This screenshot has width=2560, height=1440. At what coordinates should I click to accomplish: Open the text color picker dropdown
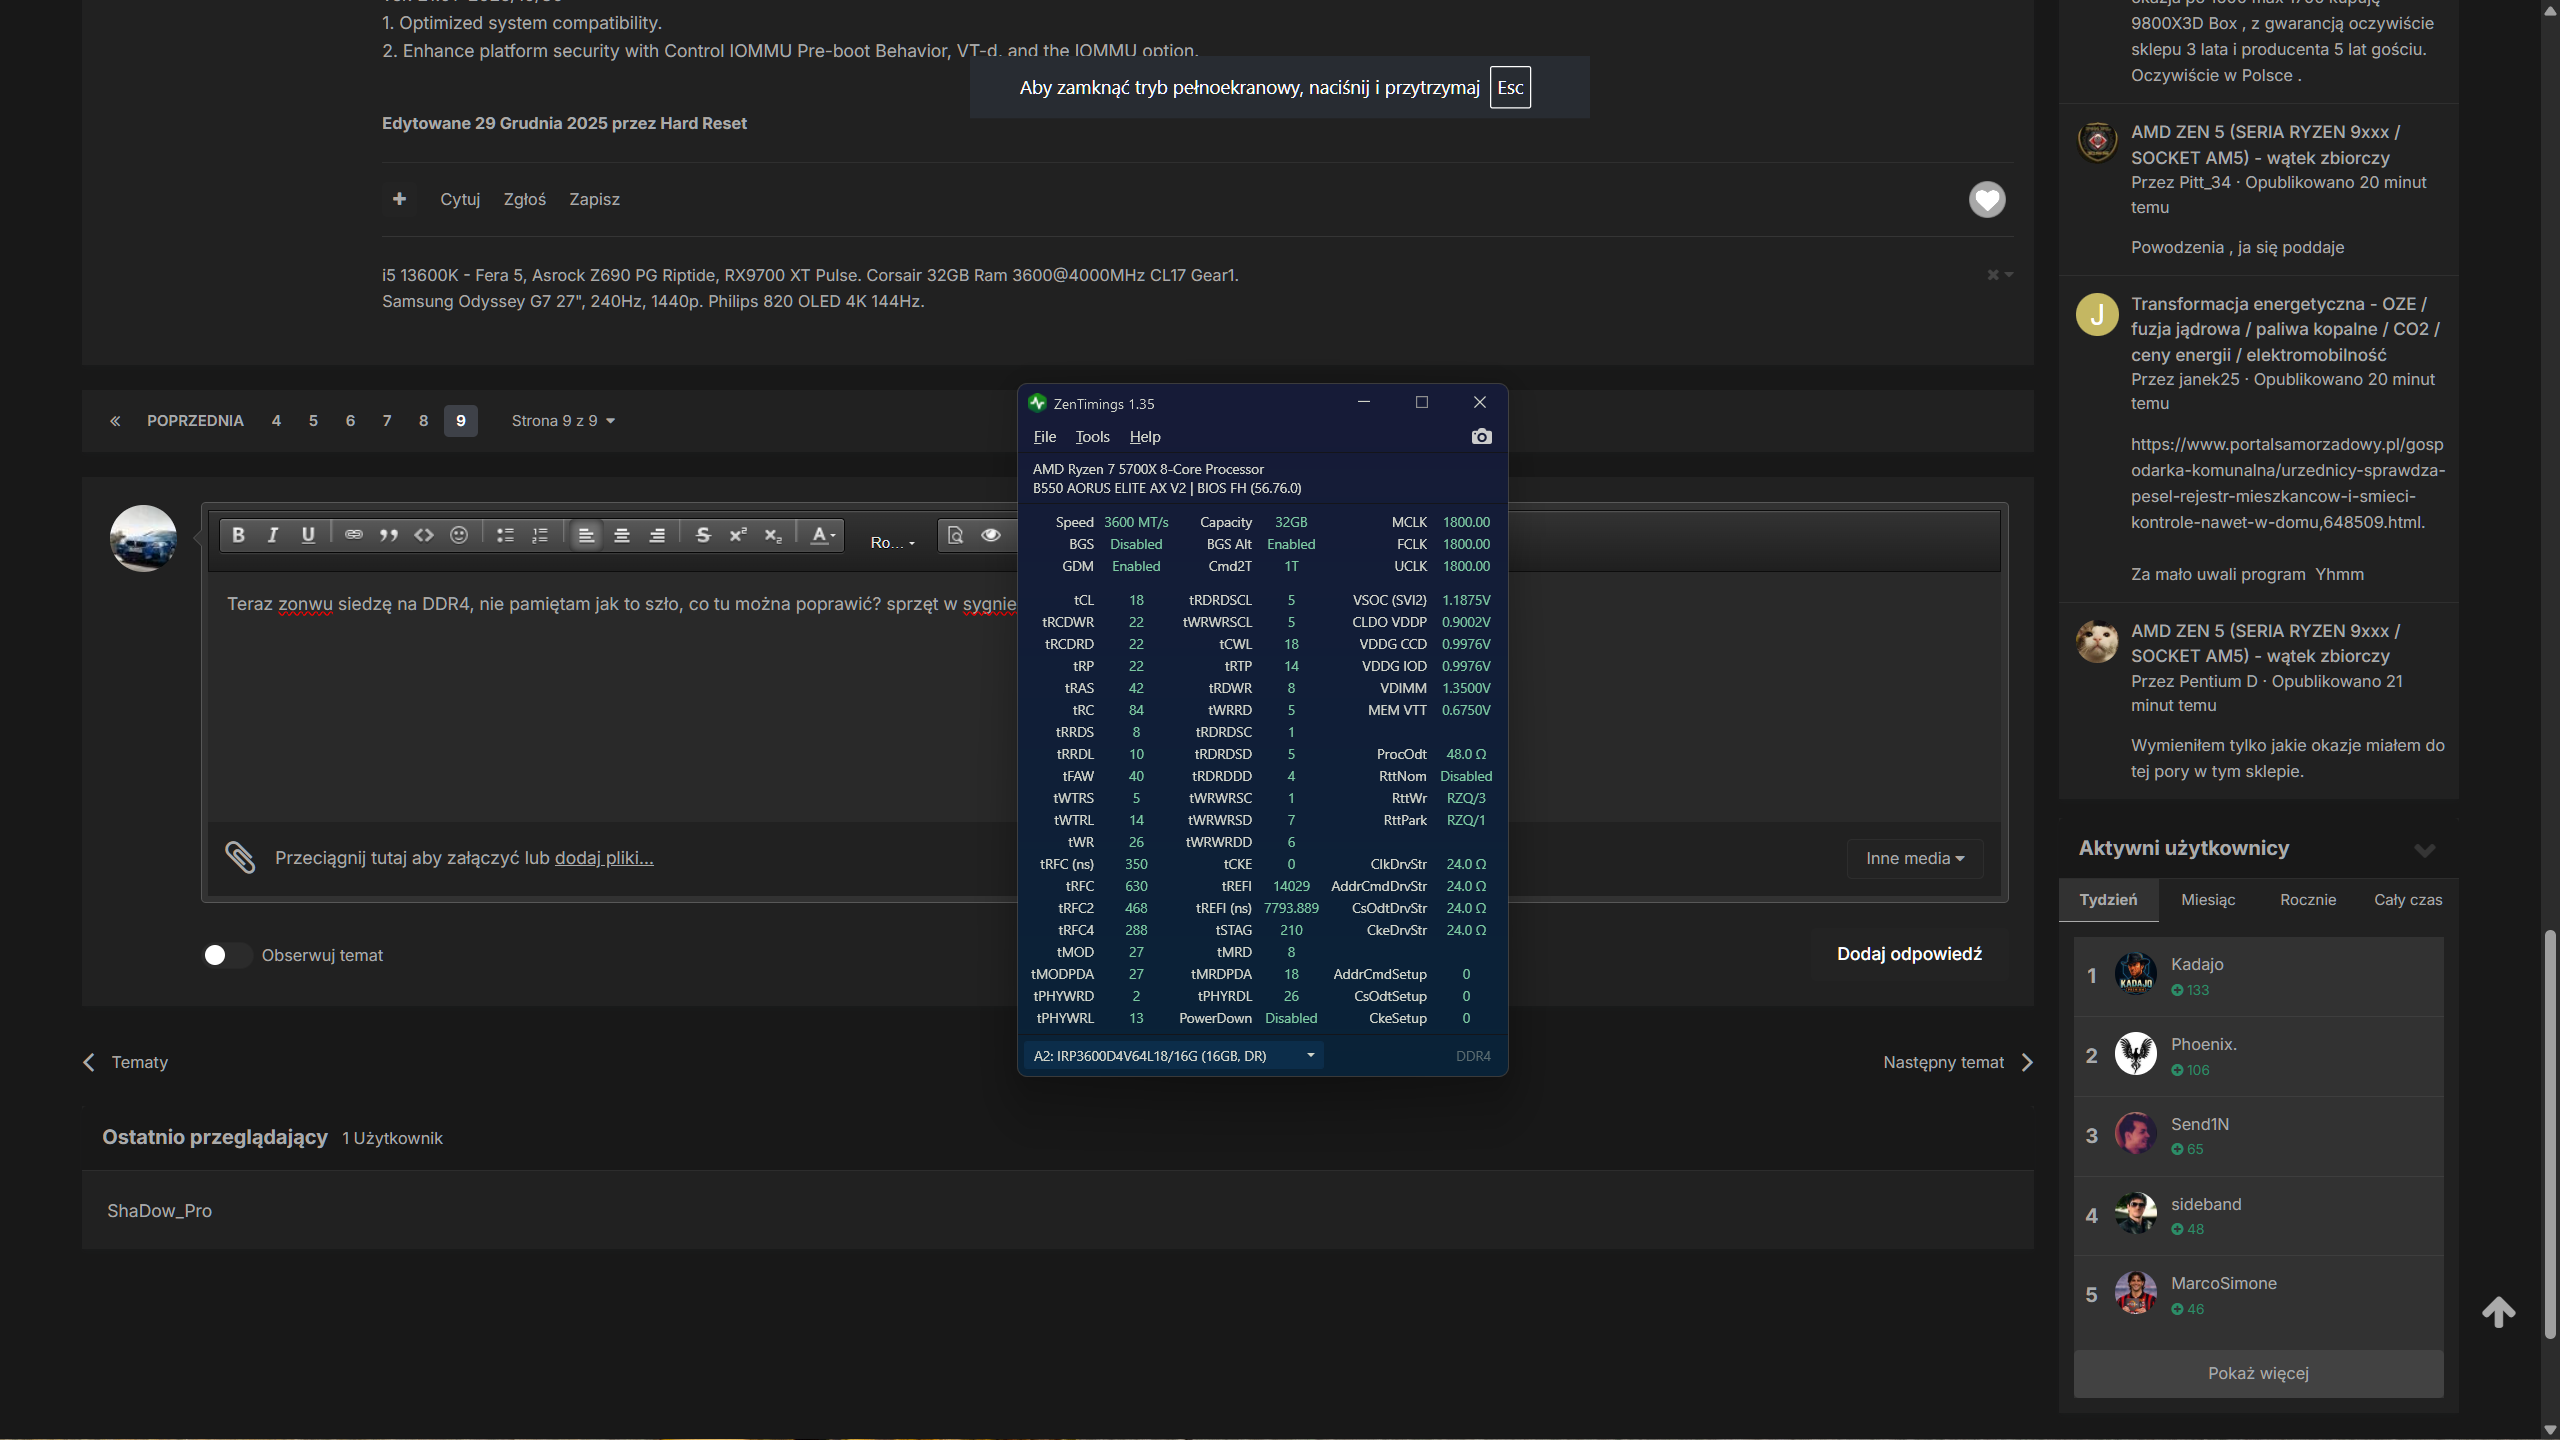click(822, 535)
